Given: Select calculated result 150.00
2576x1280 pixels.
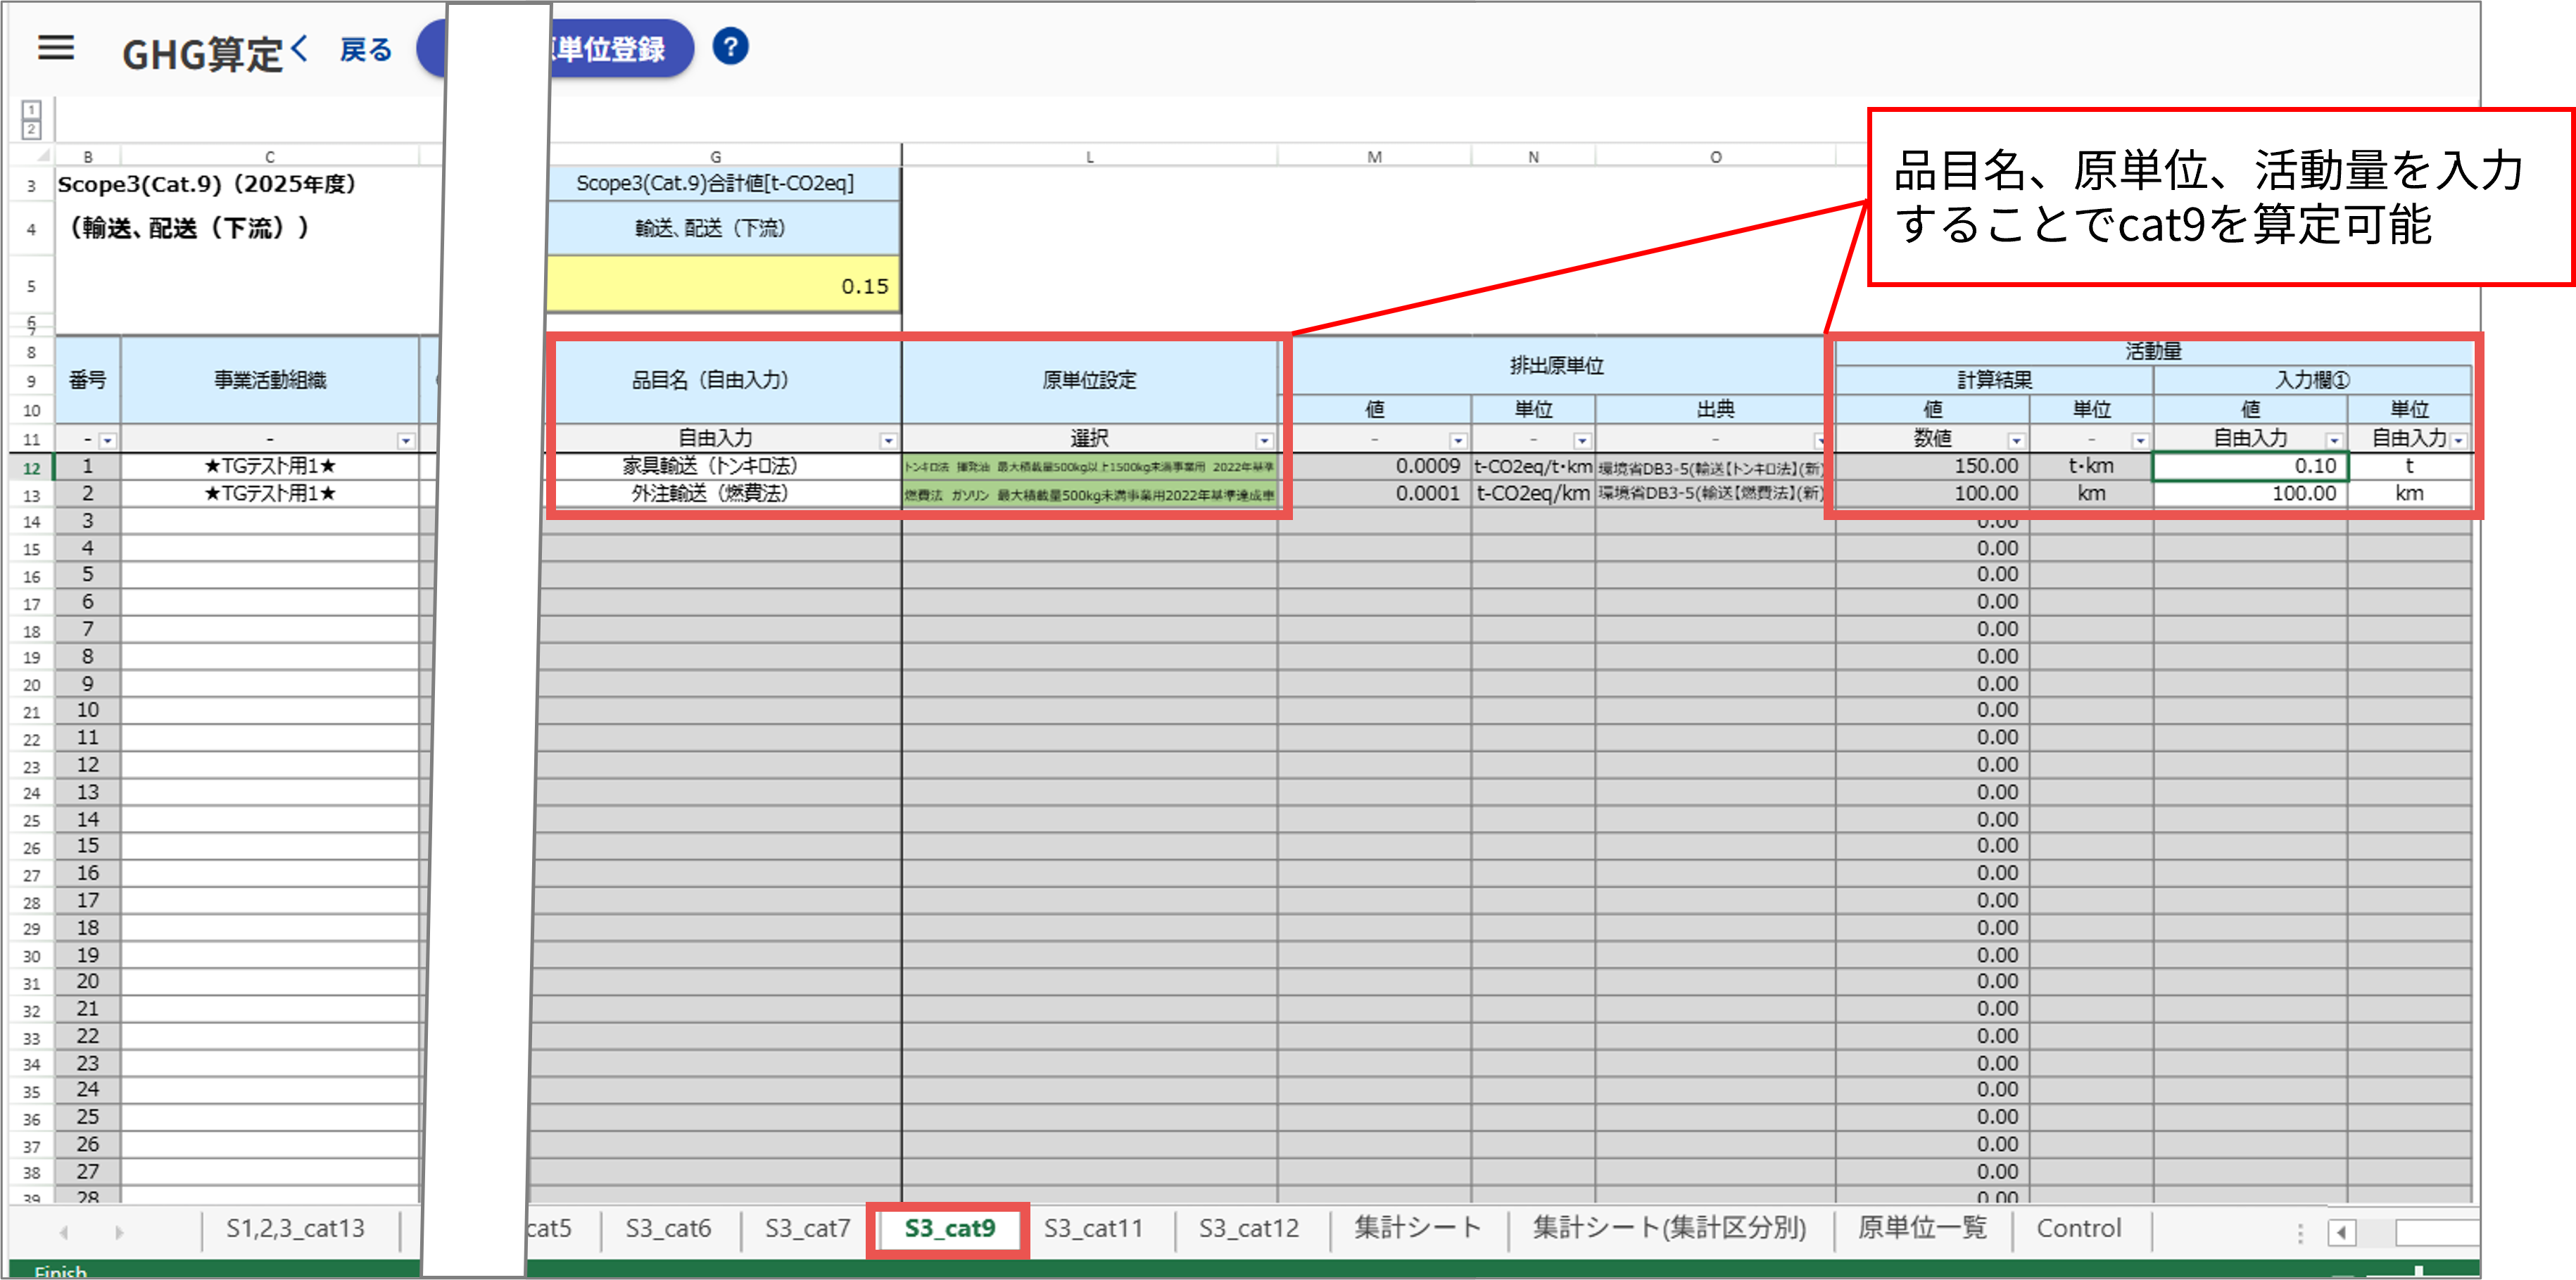Looking at the screenshot, I should click(x=1932, y=466).
